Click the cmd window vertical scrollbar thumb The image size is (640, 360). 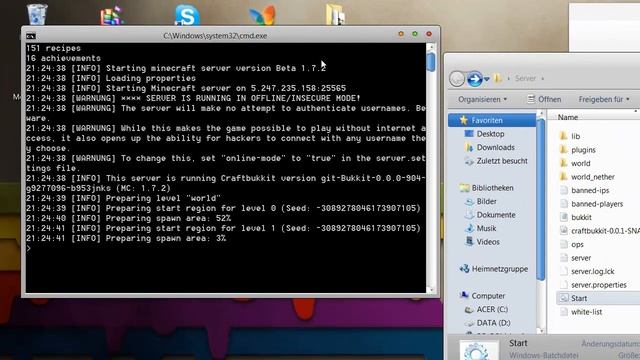coord(431,62)
